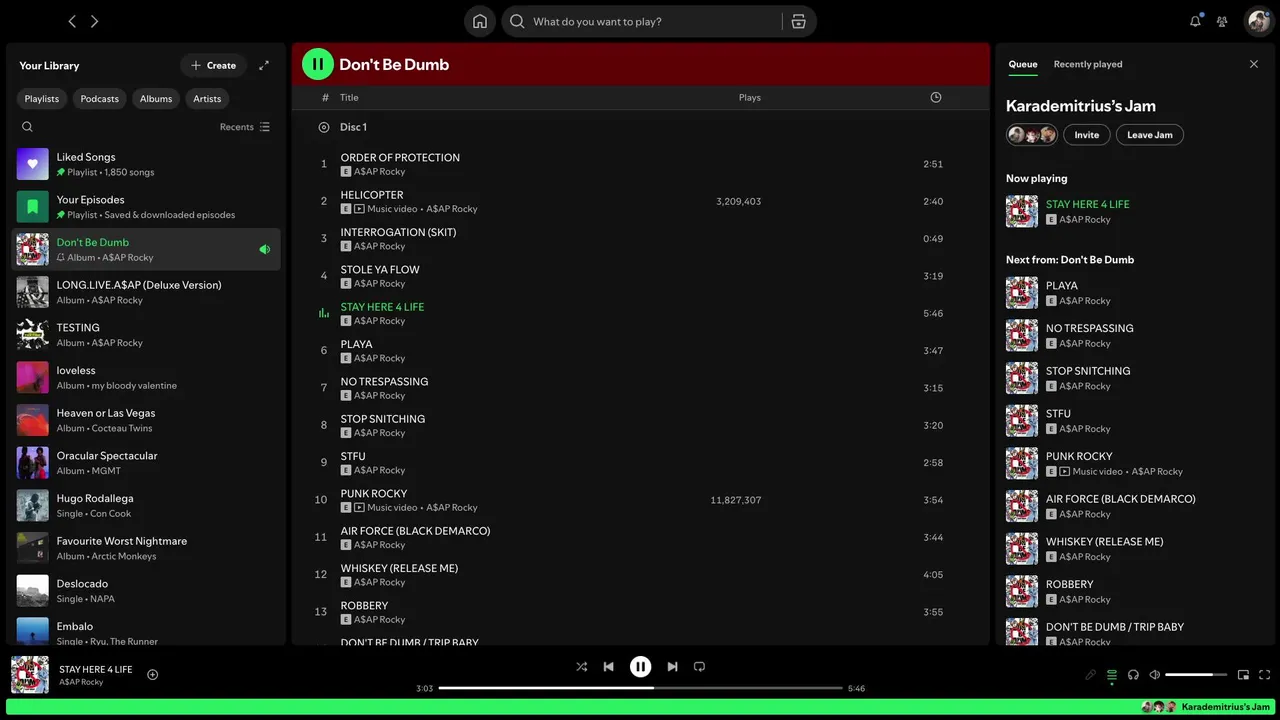
Task: Click WHISKEY (RELEASE ME) in queue
Action: pyautogui.click(x=1134, y=549)
